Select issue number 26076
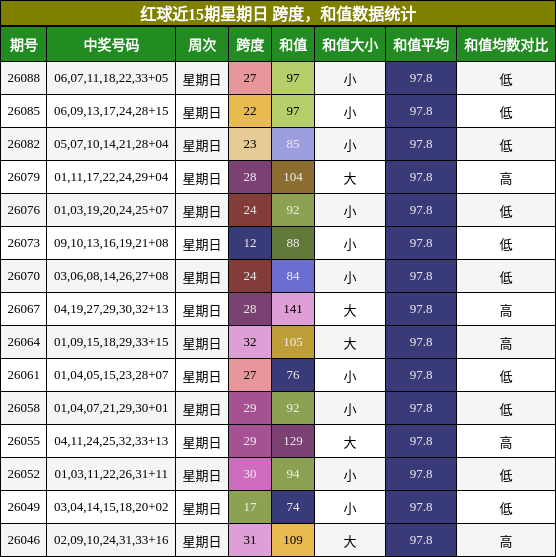The image size is (556, 557). click(23, 210)
